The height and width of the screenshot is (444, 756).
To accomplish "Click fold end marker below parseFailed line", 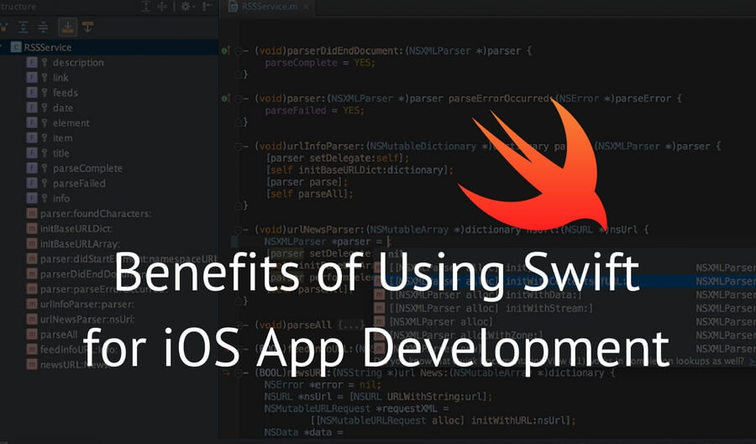I will [238, 122].
